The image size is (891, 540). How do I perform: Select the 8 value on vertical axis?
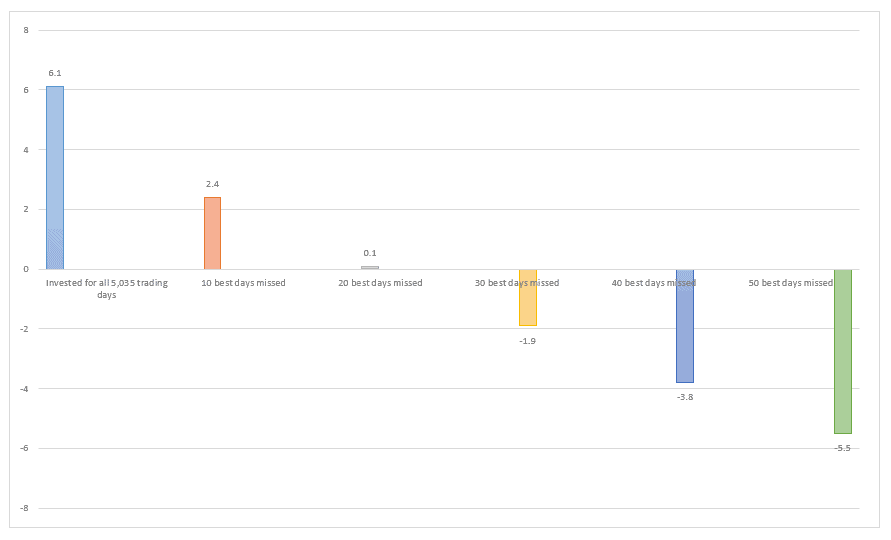click(x=27, y=30)
